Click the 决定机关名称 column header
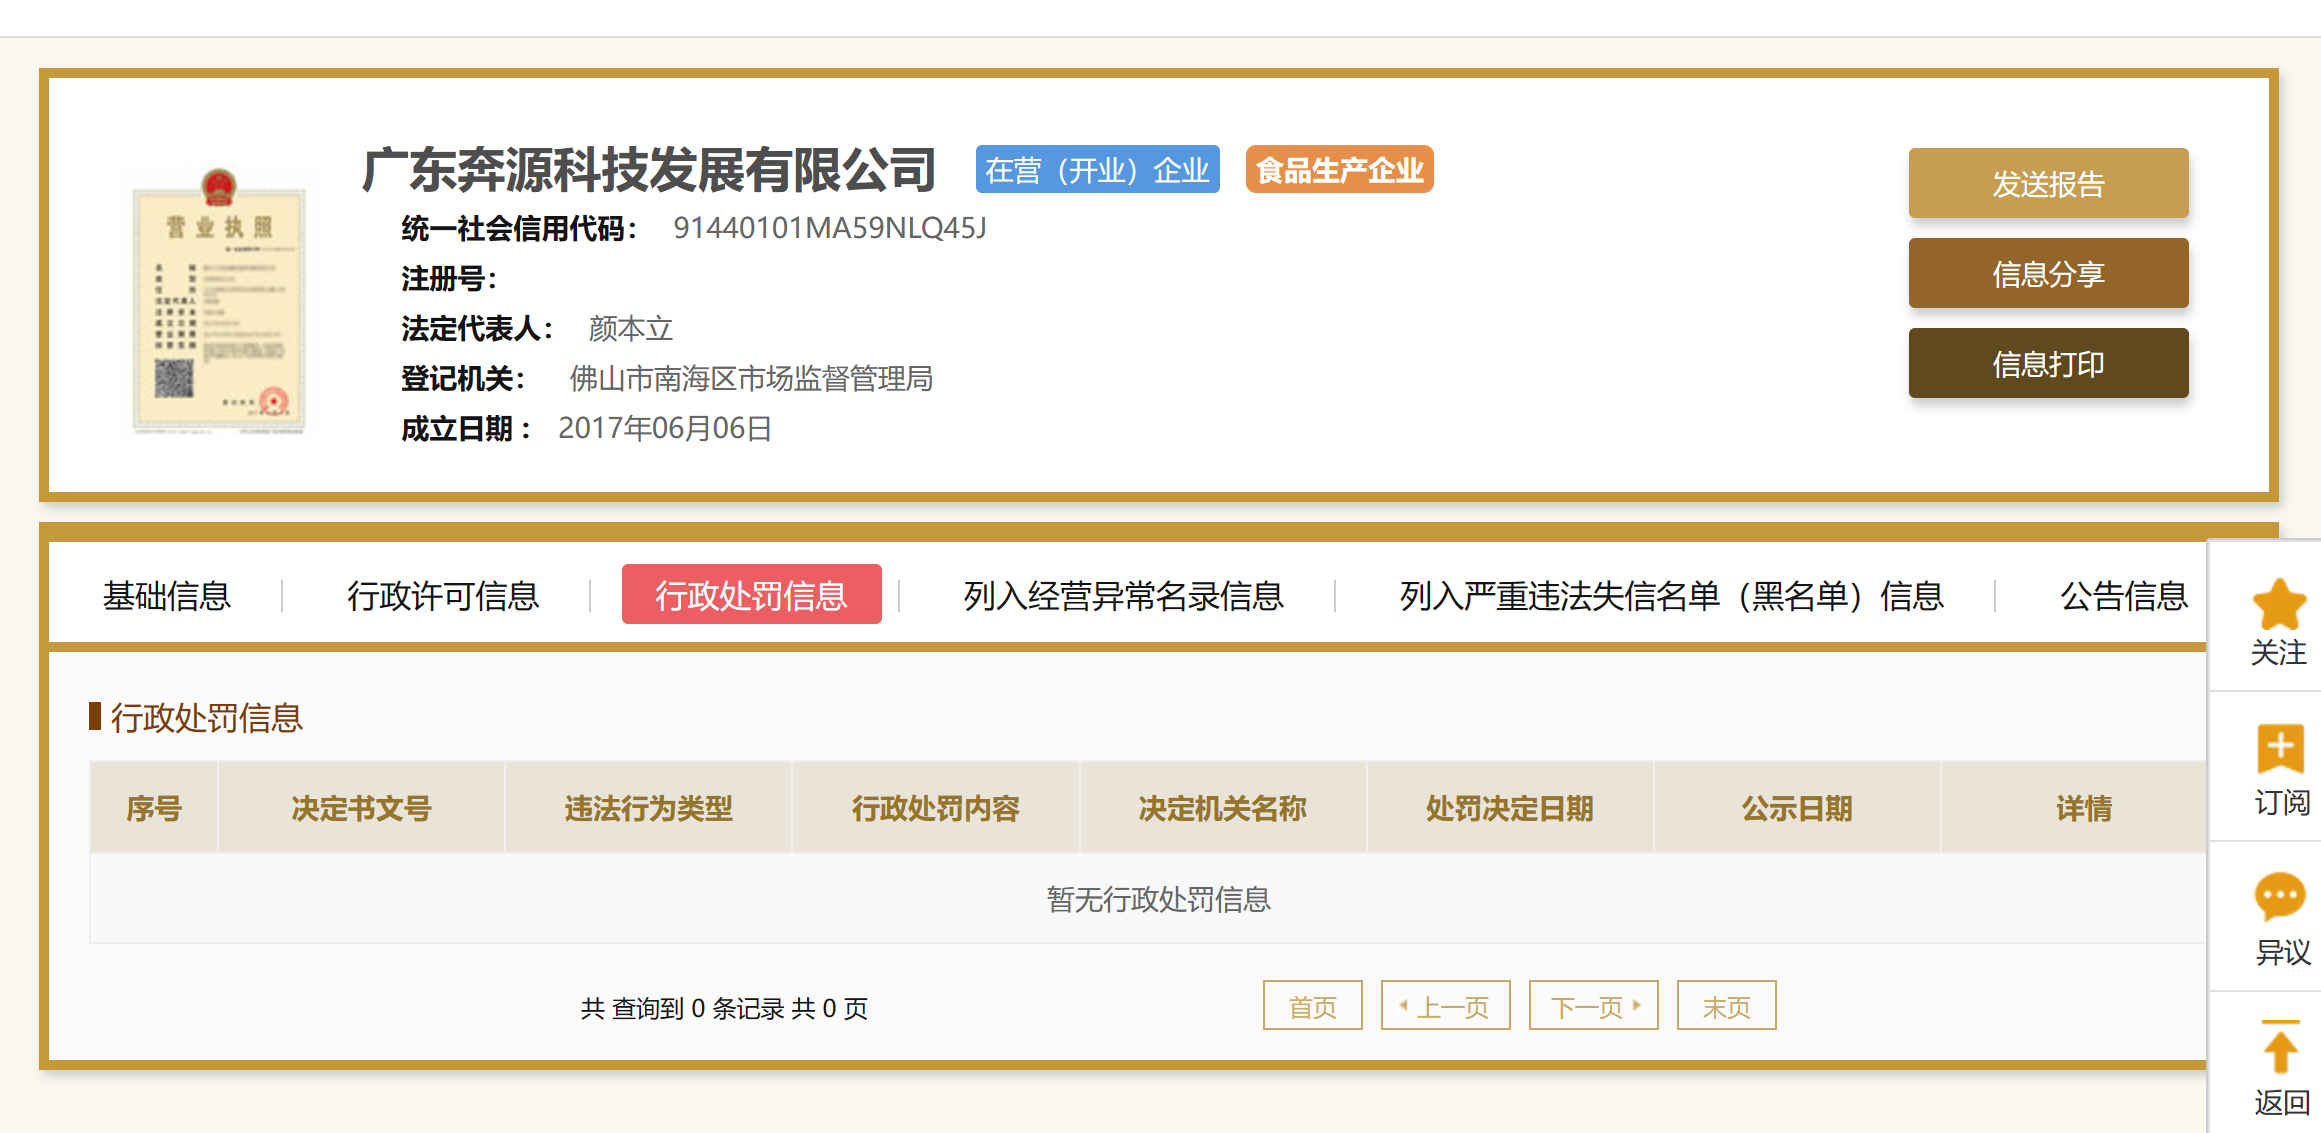This screenshot has height=1133, width=2321. coord(1222,808)
